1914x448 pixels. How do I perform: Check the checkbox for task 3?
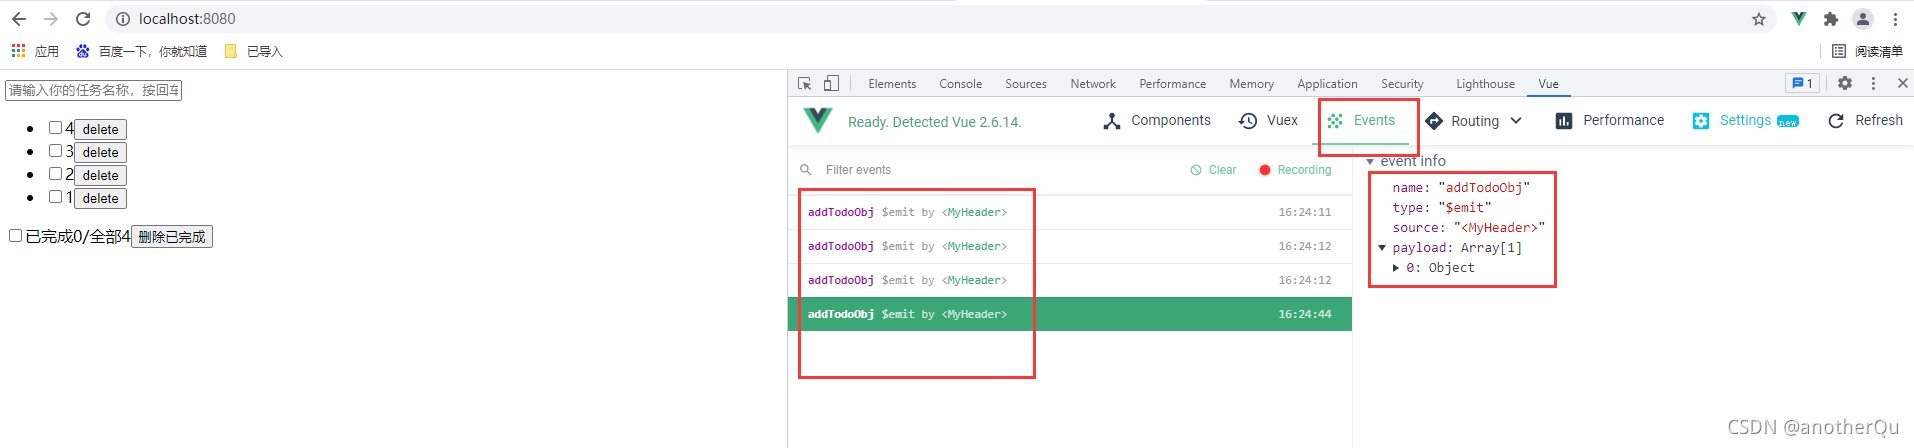(x=56, y=151)
